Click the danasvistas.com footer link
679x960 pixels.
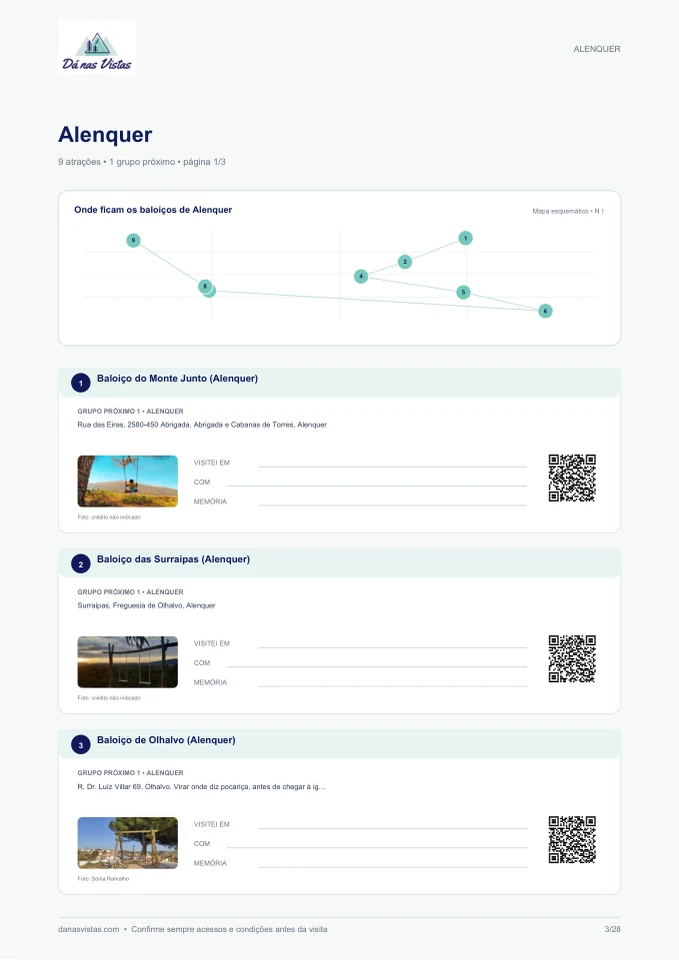click(89, 929)
